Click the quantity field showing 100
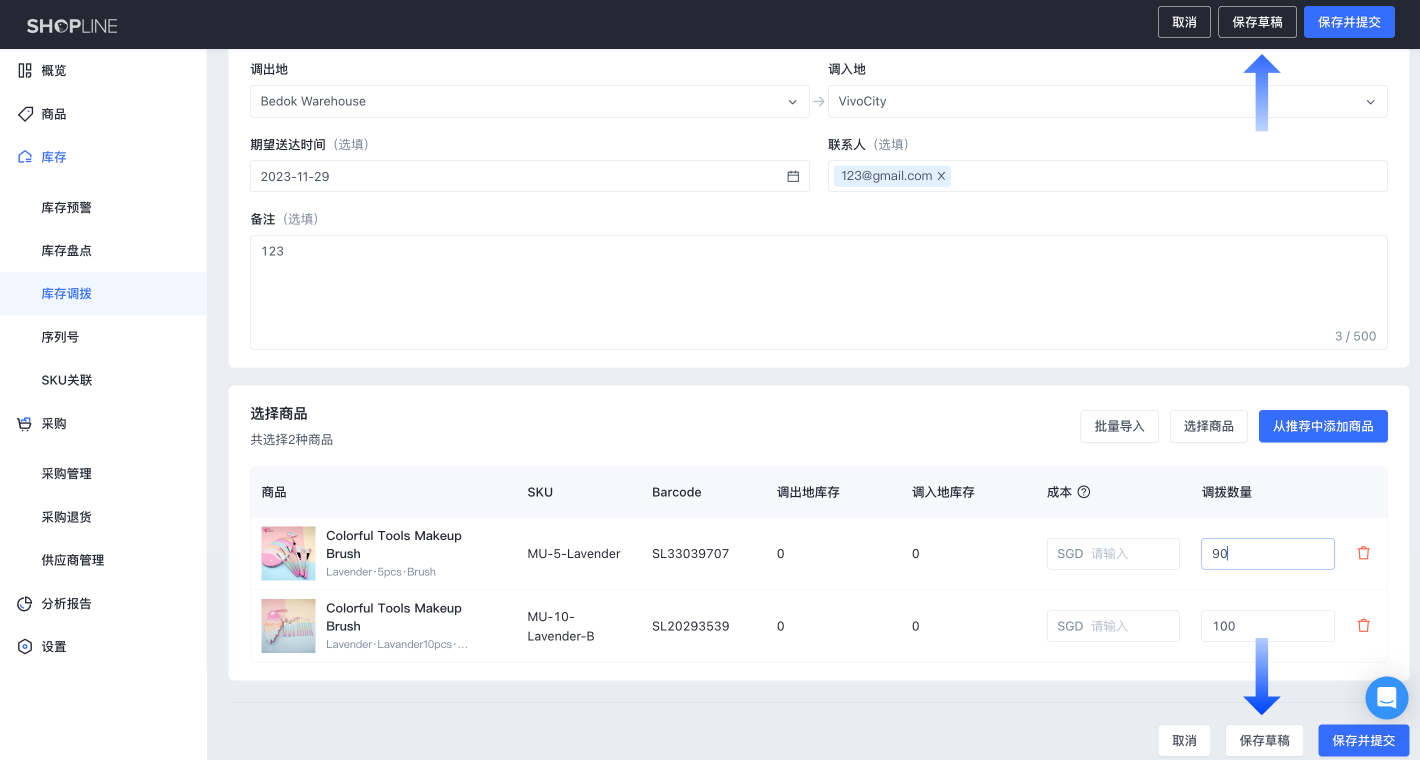Viewport: 1420px width, 760px height. (x=1268, y=626)
